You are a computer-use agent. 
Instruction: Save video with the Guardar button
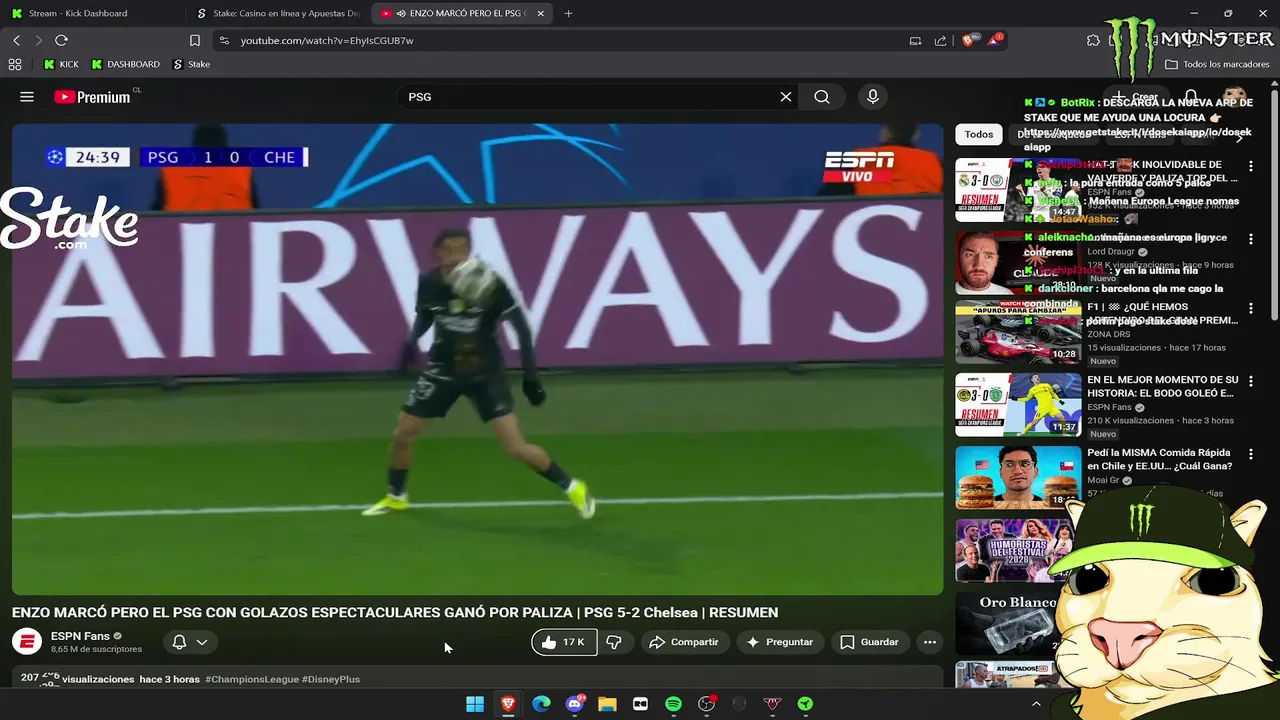(869, 642)
